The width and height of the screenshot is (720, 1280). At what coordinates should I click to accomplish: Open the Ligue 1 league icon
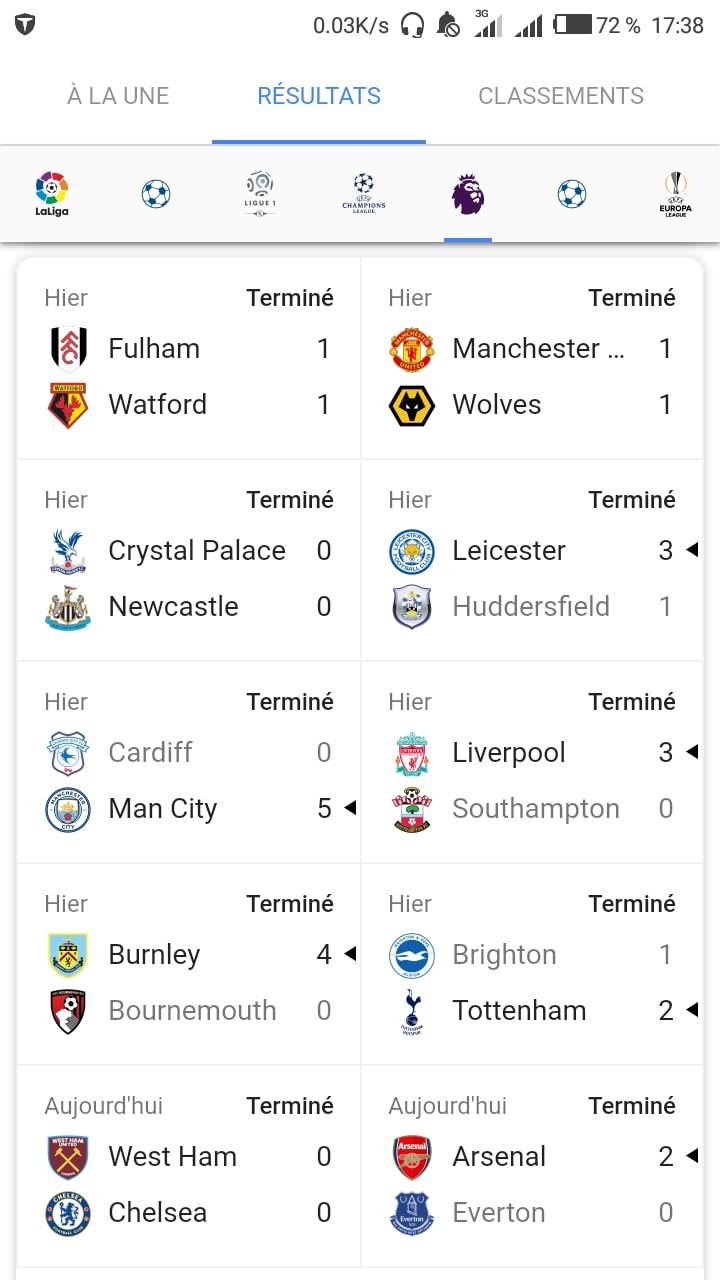click(x=260, y=194)
